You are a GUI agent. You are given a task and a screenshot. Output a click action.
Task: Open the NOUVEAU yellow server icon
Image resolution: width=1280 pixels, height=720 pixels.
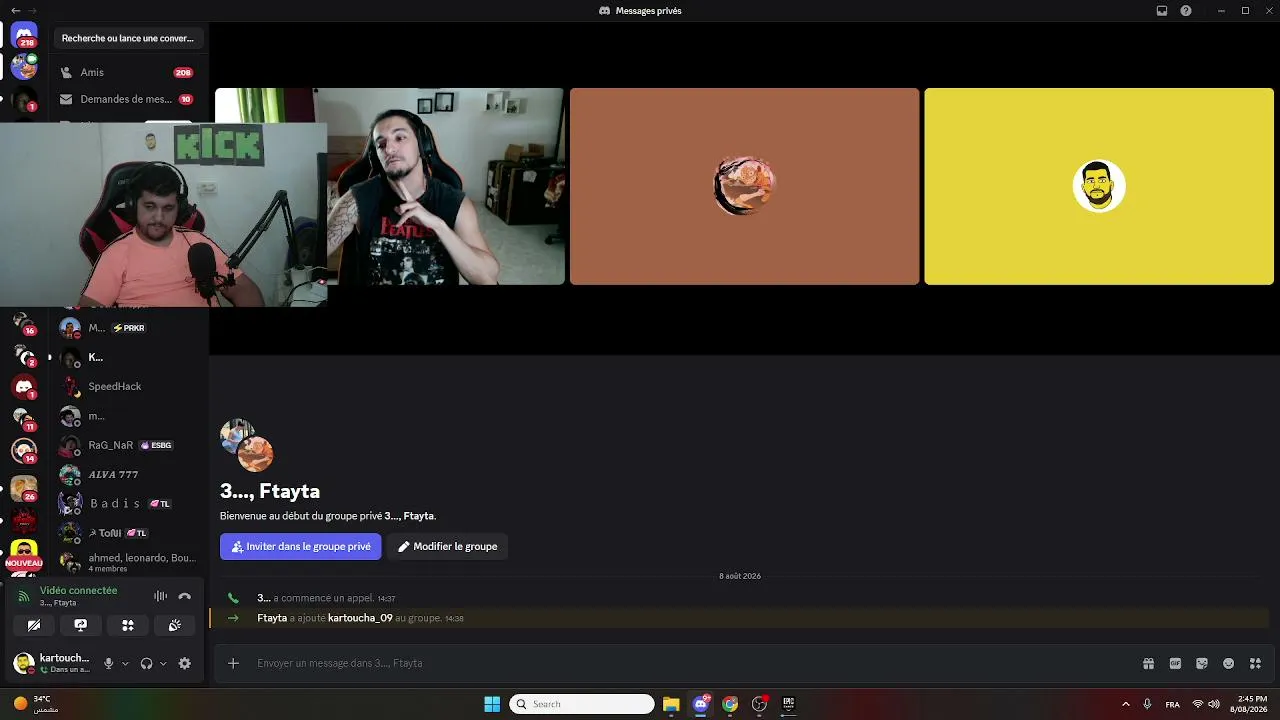click(24, 553)
